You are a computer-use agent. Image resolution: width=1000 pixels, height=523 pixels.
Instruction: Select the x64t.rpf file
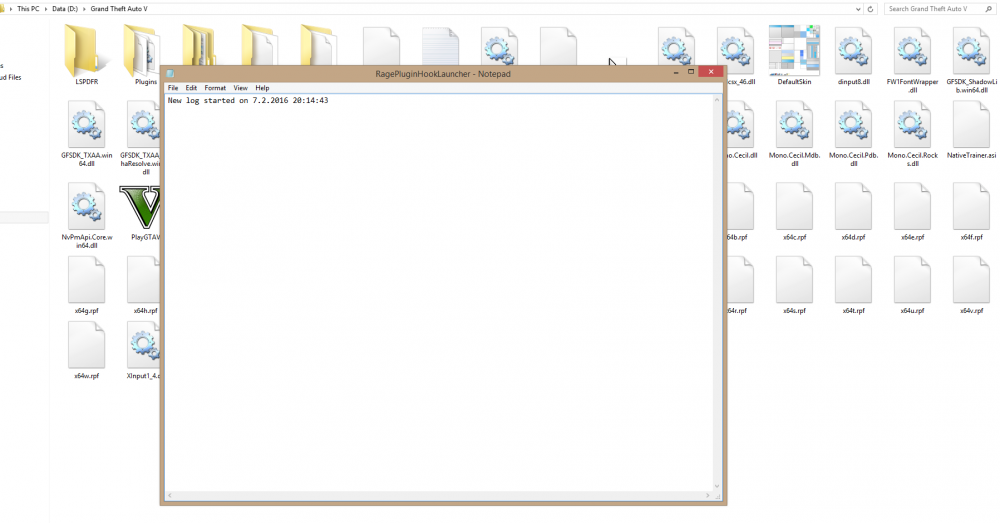tap(853, 285)
